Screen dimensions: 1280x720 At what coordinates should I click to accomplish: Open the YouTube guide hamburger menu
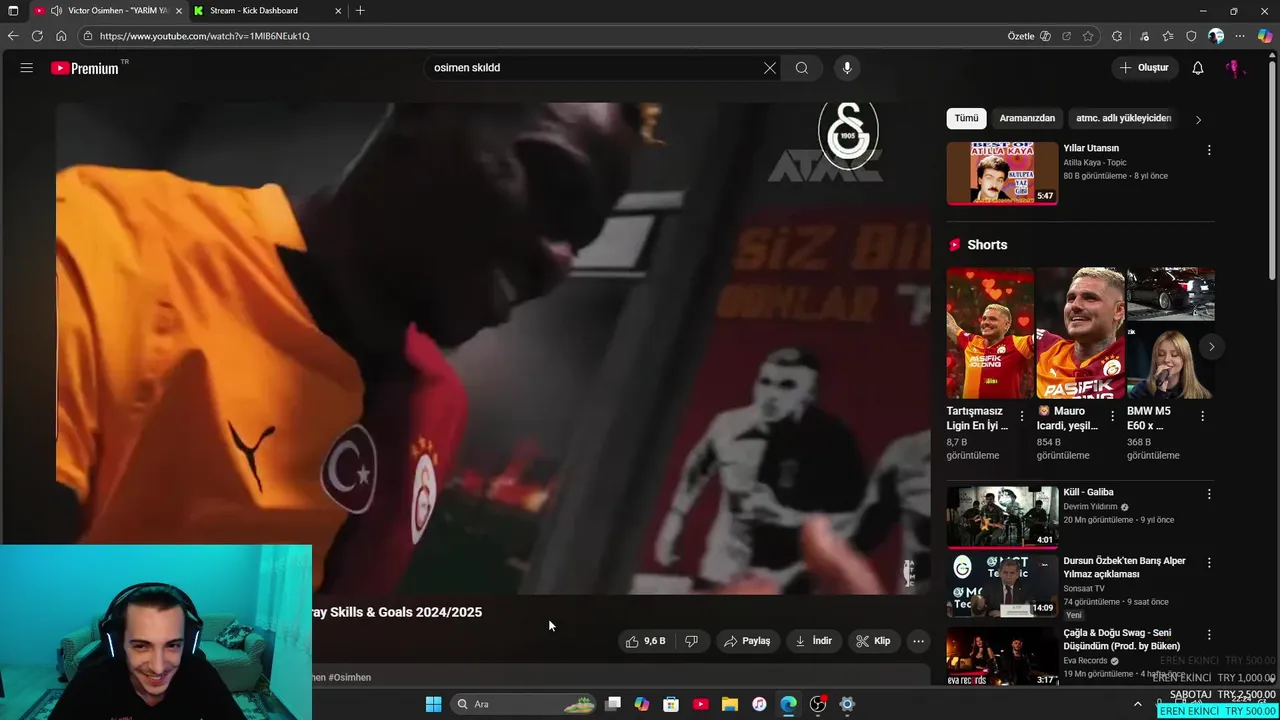[x=26, y=68]
